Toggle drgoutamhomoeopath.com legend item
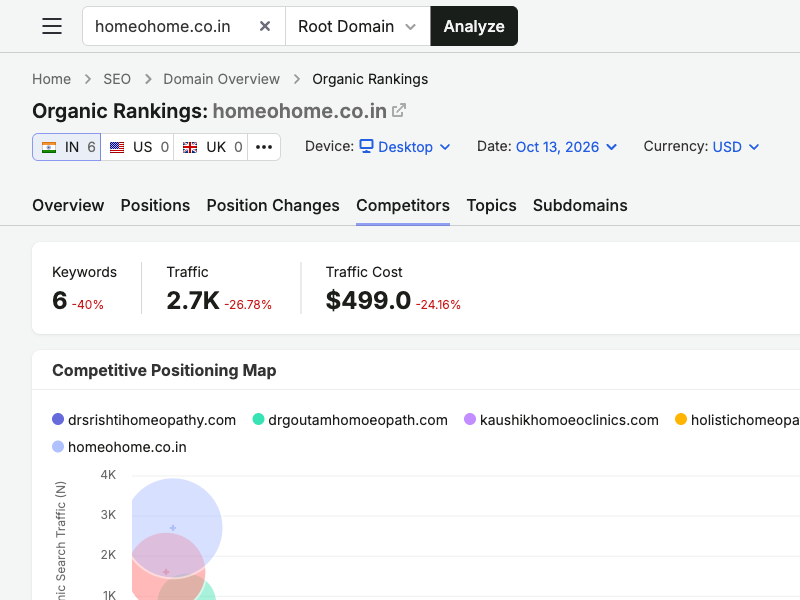This screenshot has width=800, height=600. [x=350, y=420]
